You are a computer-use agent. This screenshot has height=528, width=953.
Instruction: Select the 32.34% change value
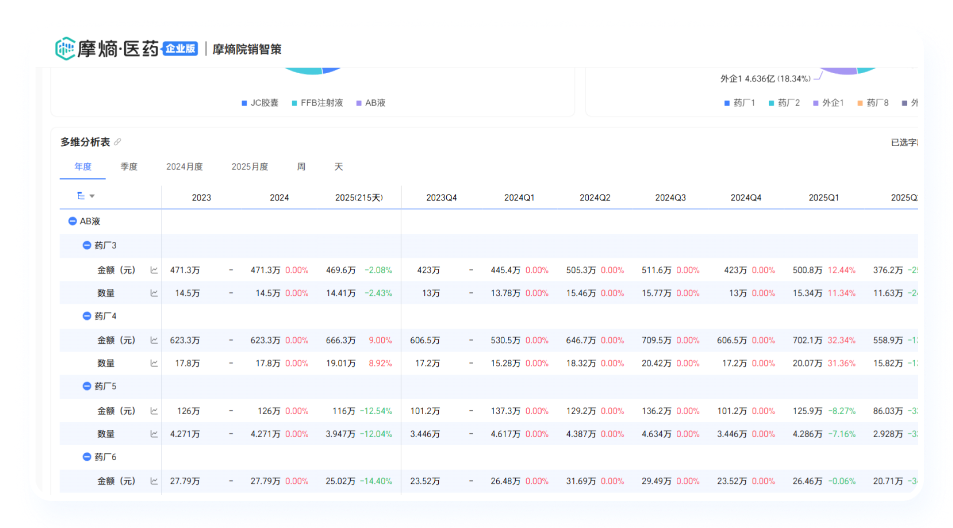click(841, 341)
